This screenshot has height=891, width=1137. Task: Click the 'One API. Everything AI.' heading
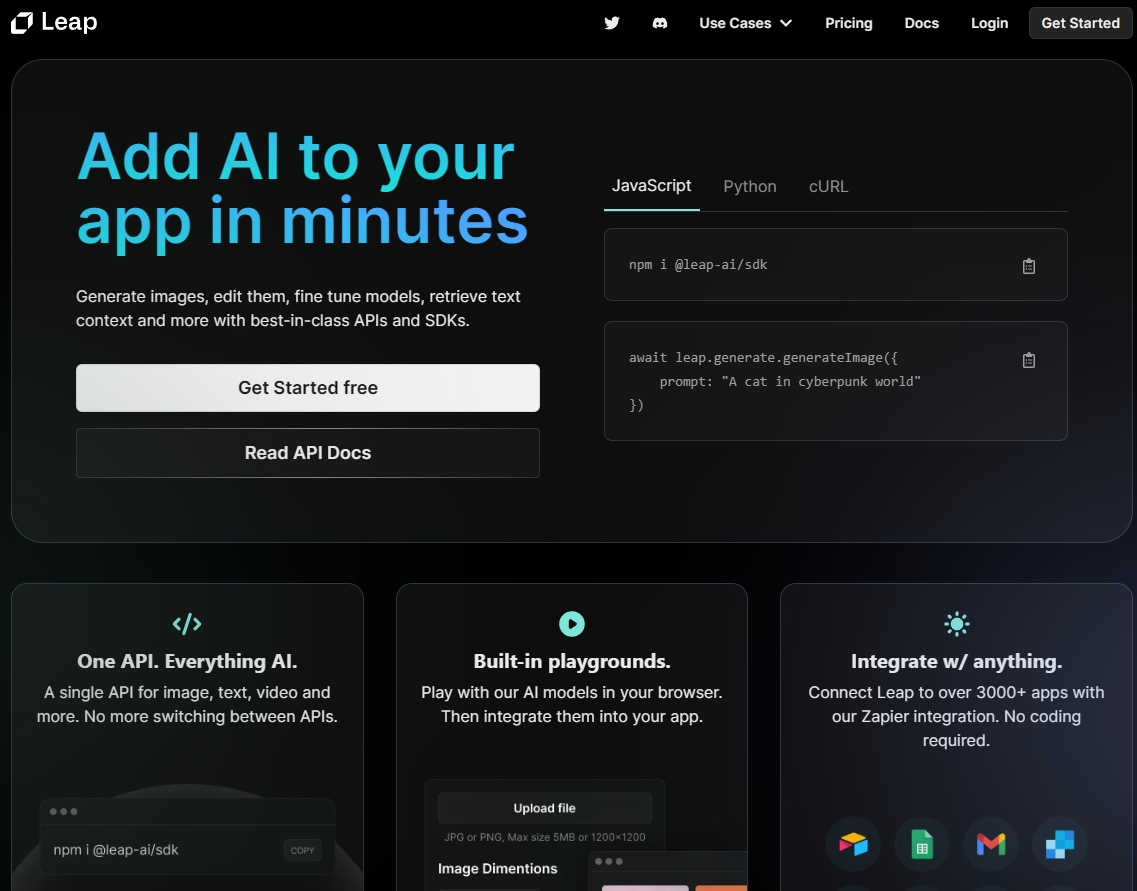[187, 661]
